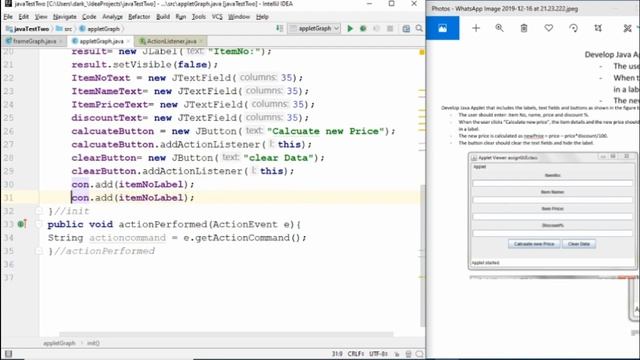Image resolution: width=640 pixels, height=360 pixels.
Task: Open the Analyze menu
Action: [x=112, y=17]
